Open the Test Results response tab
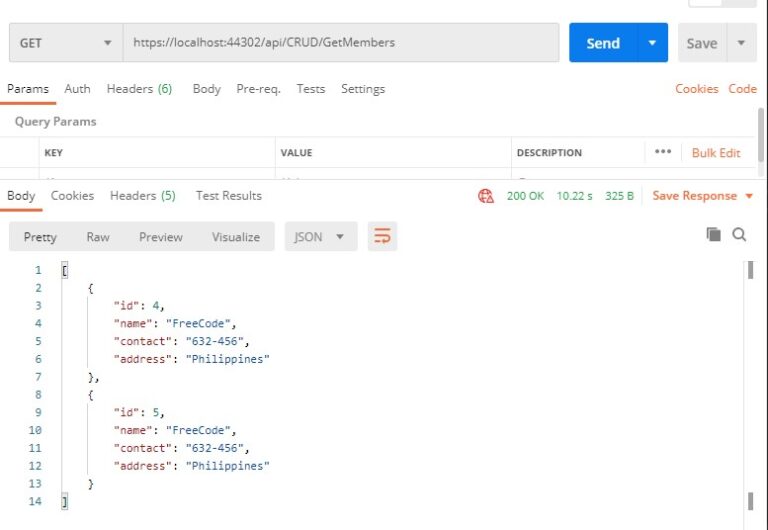This screenshot has width=768, height=530. coord(229,195)
